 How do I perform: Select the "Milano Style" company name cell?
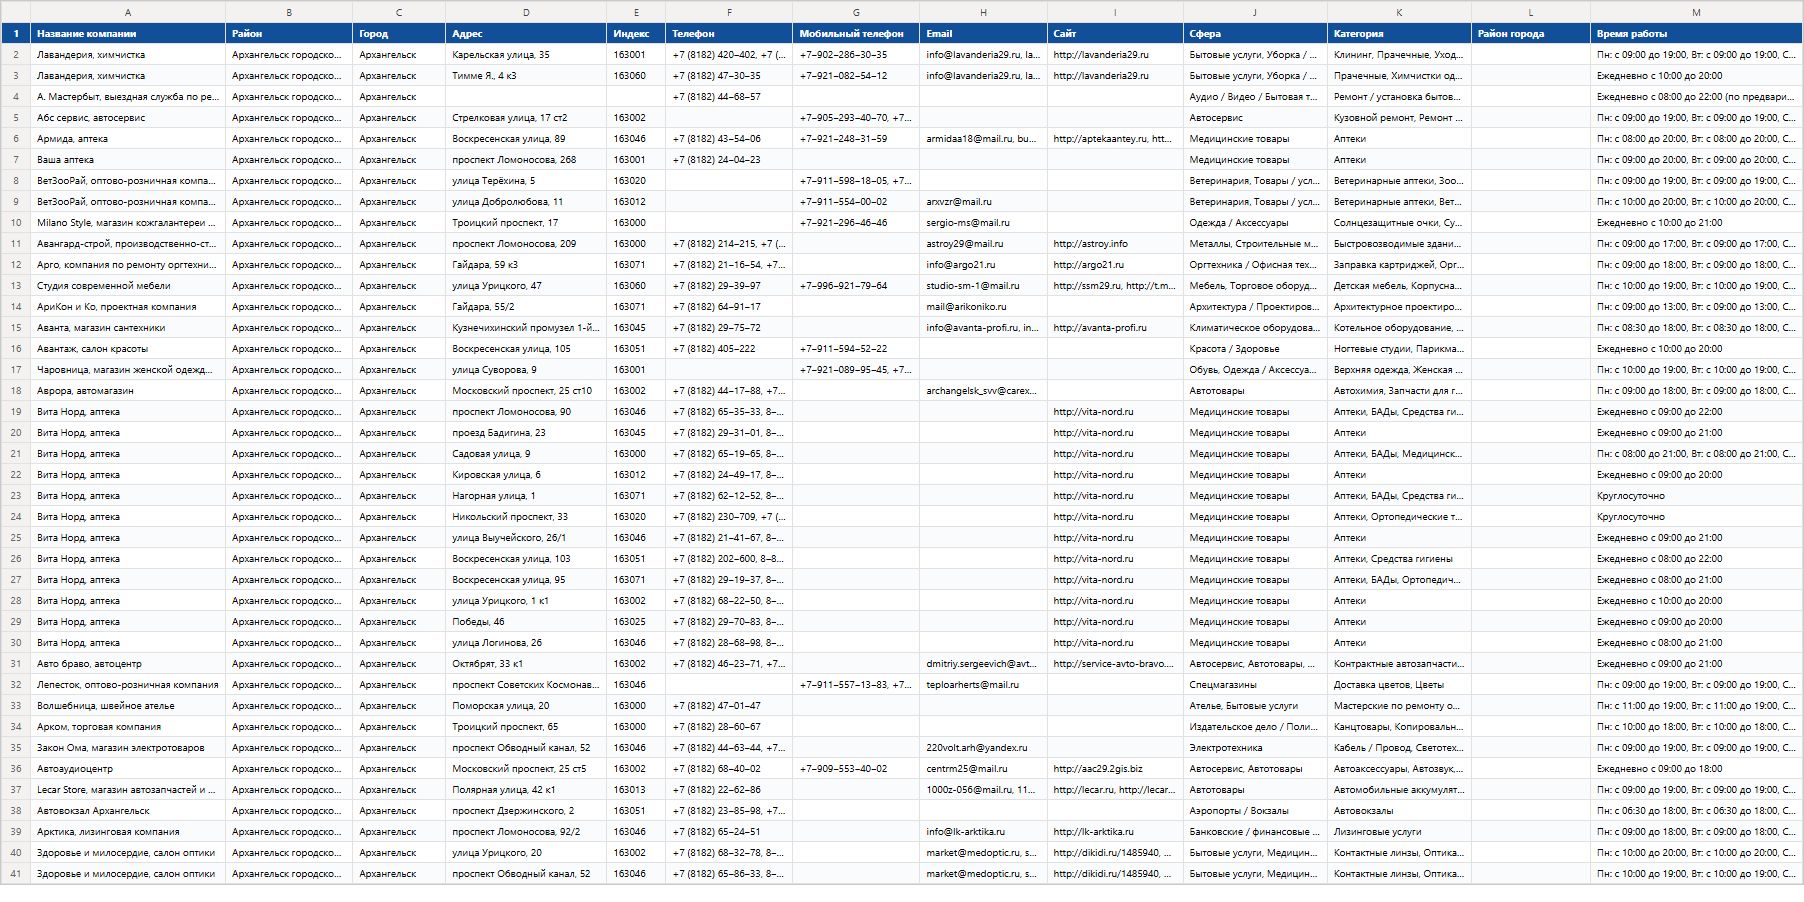(x=128, y=223)
